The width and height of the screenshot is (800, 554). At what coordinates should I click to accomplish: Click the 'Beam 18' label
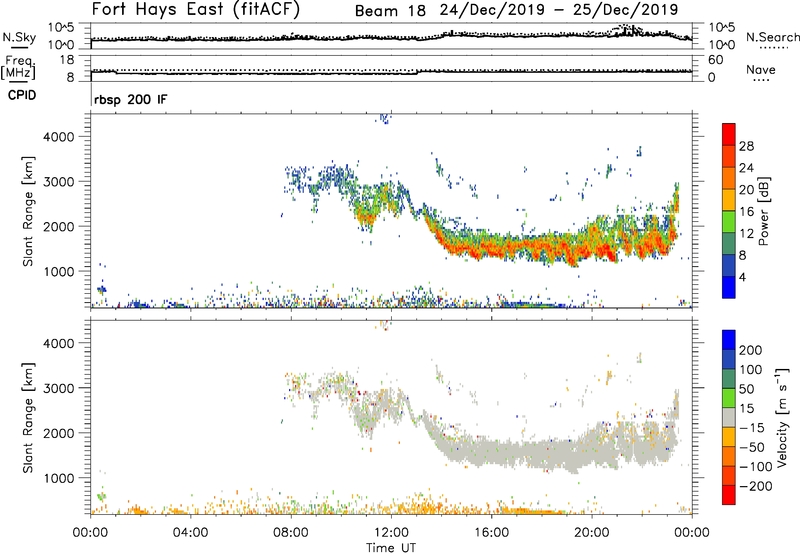(390, 10)
